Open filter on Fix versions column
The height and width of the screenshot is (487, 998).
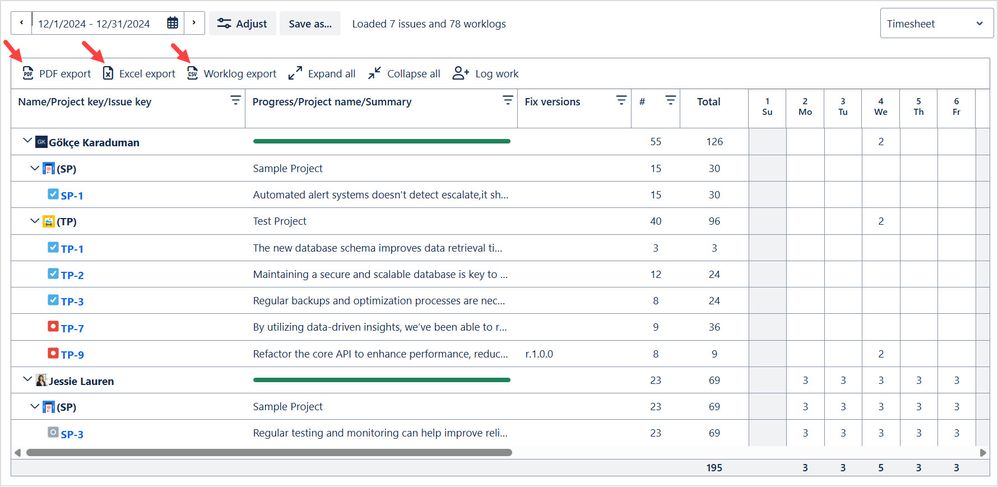622,101
